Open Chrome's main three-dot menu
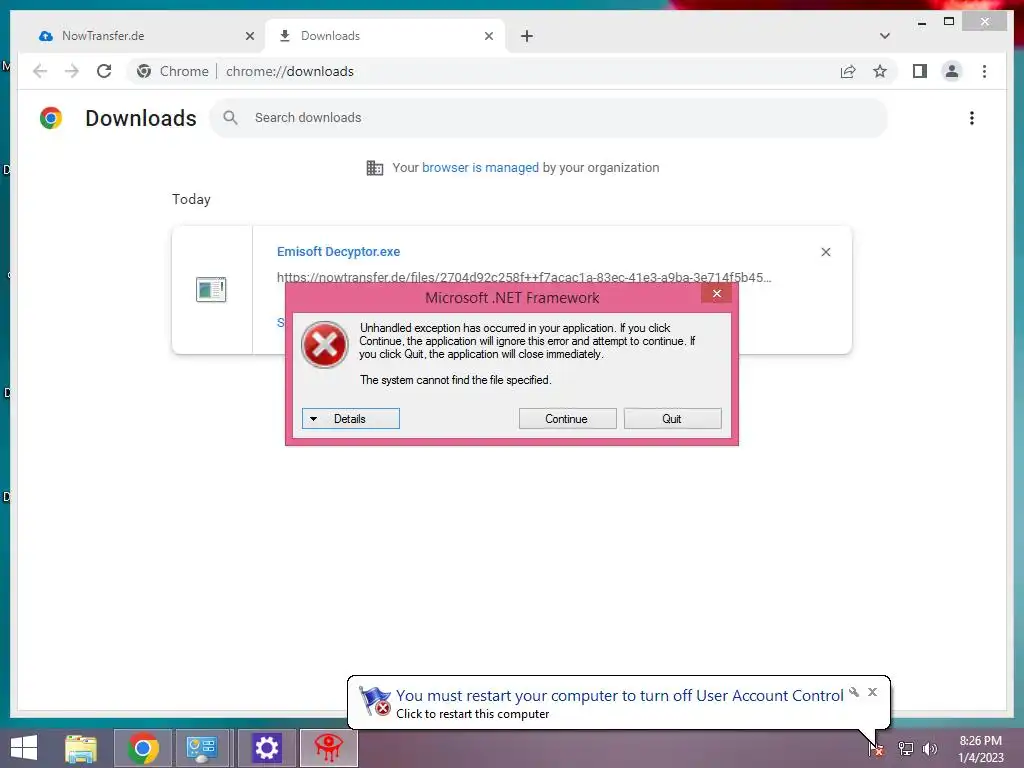 (x=984, y=71)
